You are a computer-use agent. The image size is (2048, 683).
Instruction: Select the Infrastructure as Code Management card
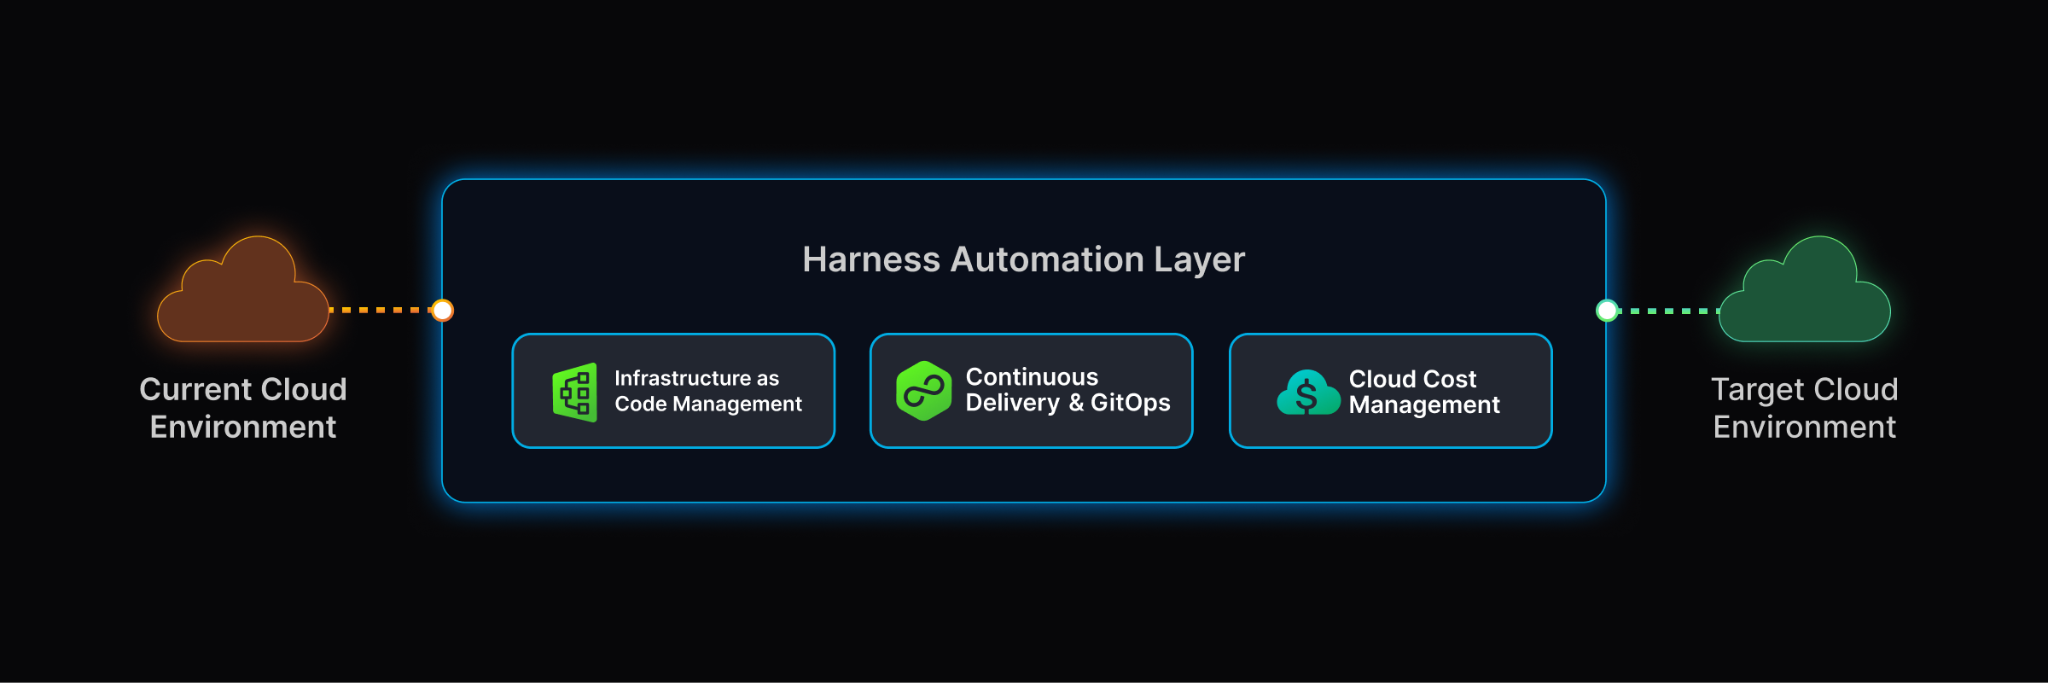673,391
